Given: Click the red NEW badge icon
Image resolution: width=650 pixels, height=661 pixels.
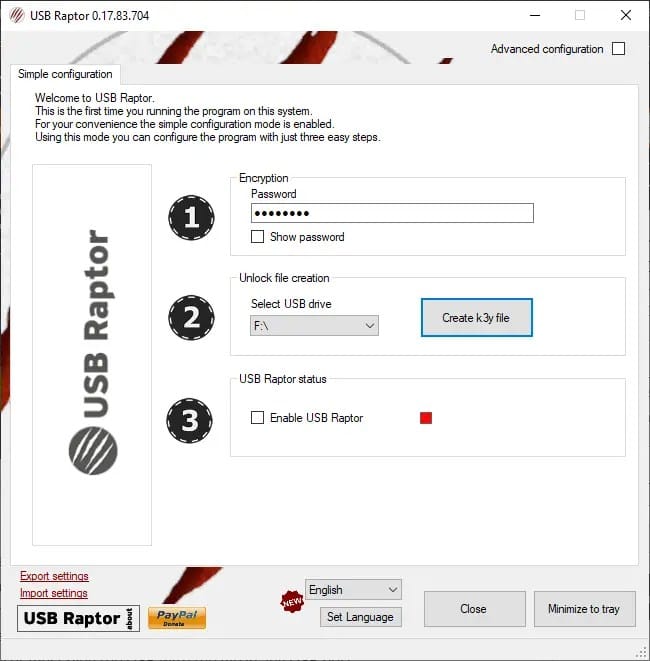Looking at the screenshot, I should [x=292, y=602].
